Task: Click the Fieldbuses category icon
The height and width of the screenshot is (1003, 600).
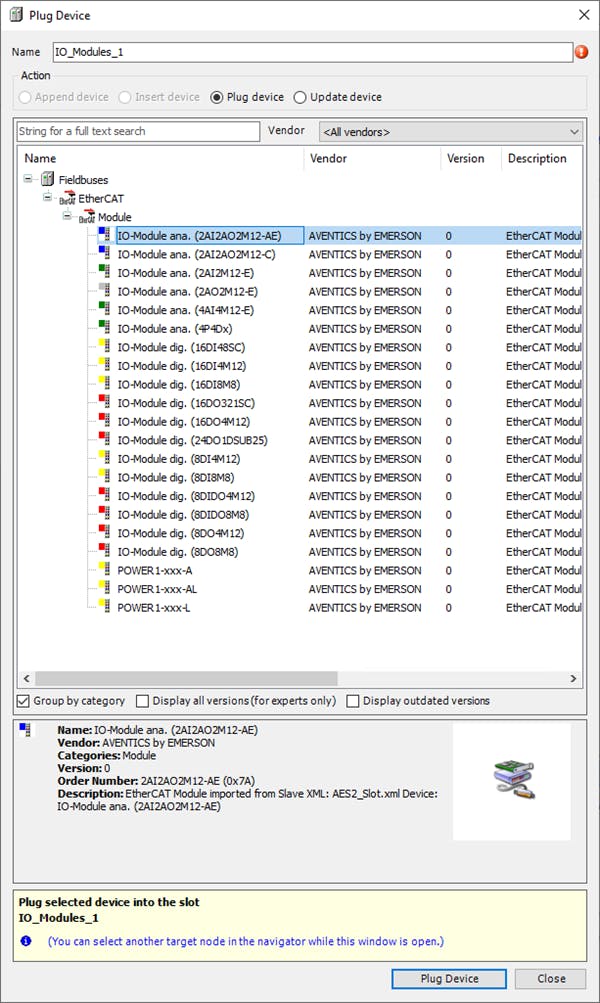Action: 47,179
